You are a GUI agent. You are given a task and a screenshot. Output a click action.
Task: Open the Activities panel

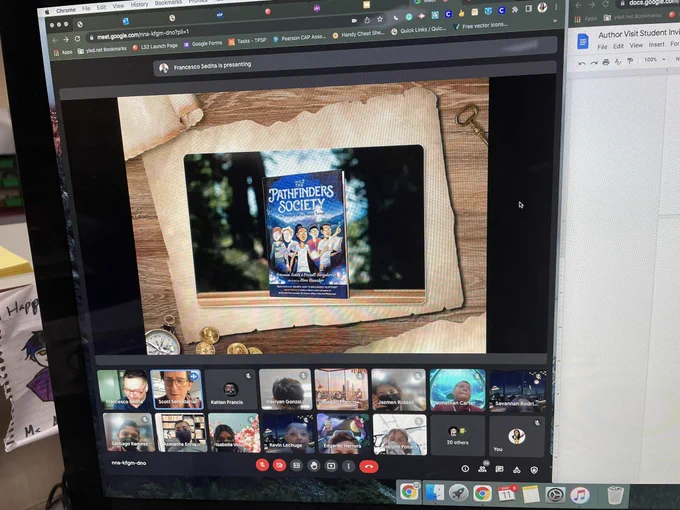point(517,470)
